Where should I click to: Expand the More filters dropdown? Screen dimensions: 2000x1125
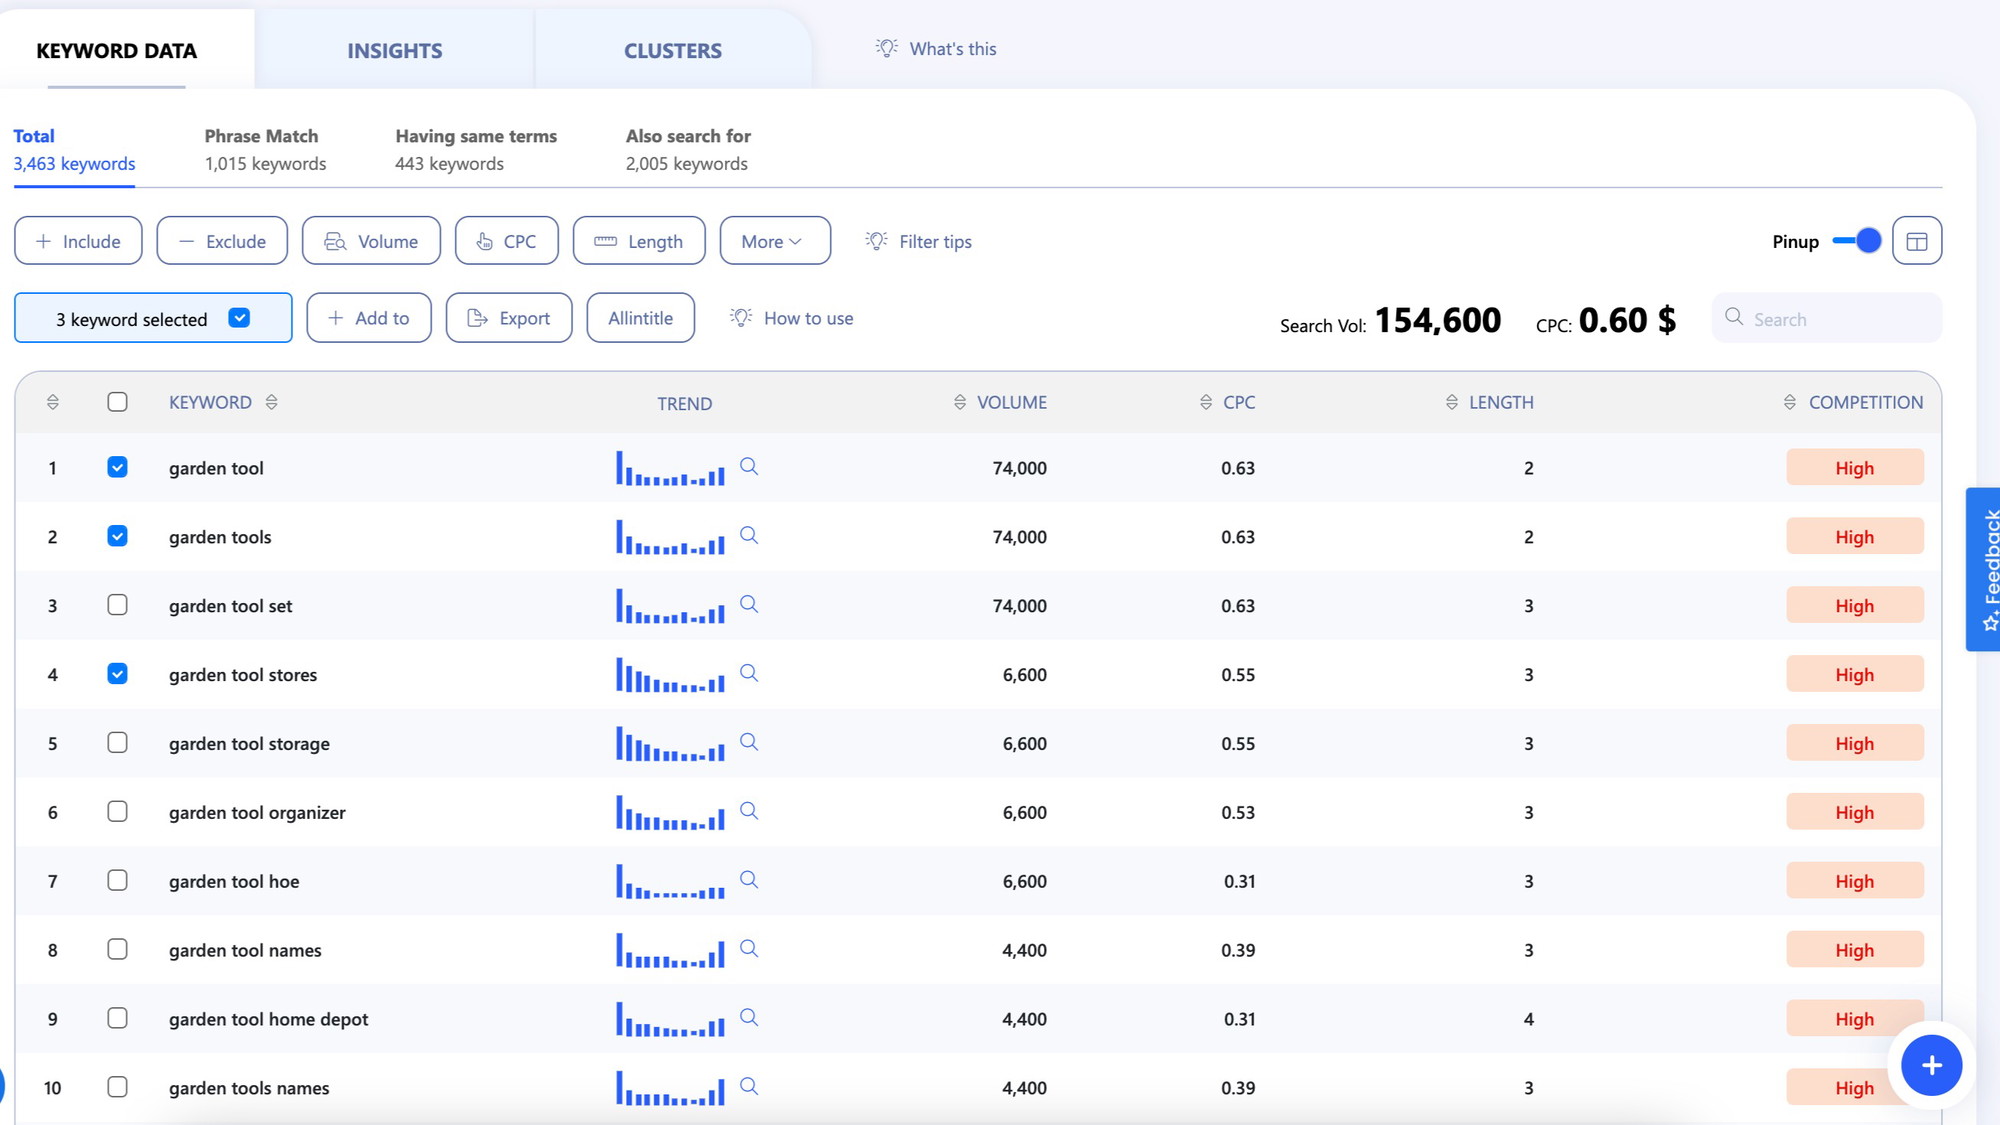click(x=775, y=241)
